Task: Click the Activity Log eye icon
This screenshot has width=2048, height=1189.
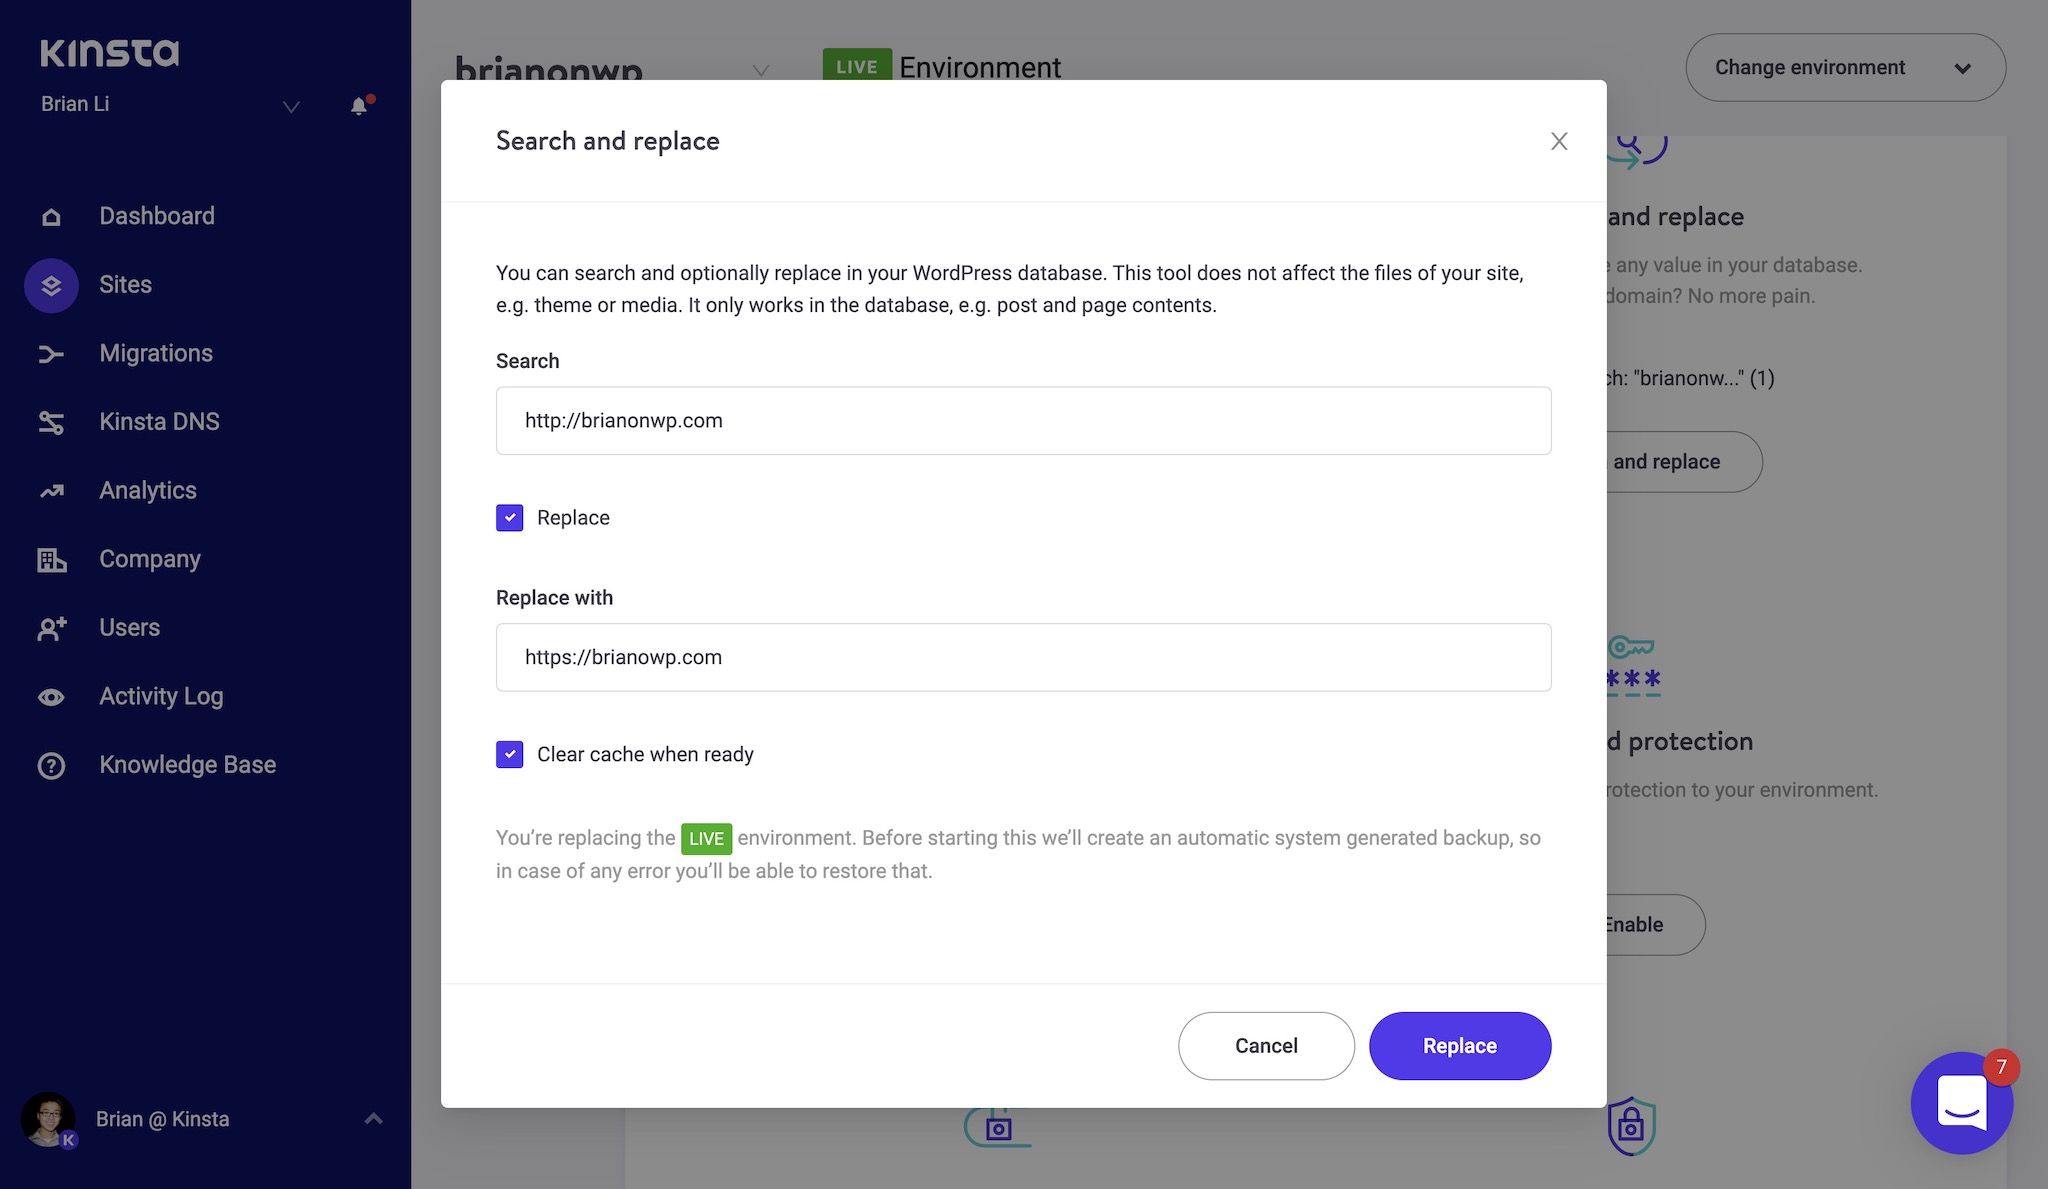Action: tap(51, 697)
